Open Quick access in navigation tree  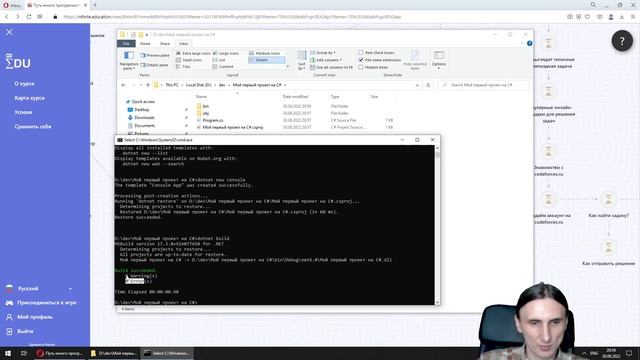coord(143,102)
